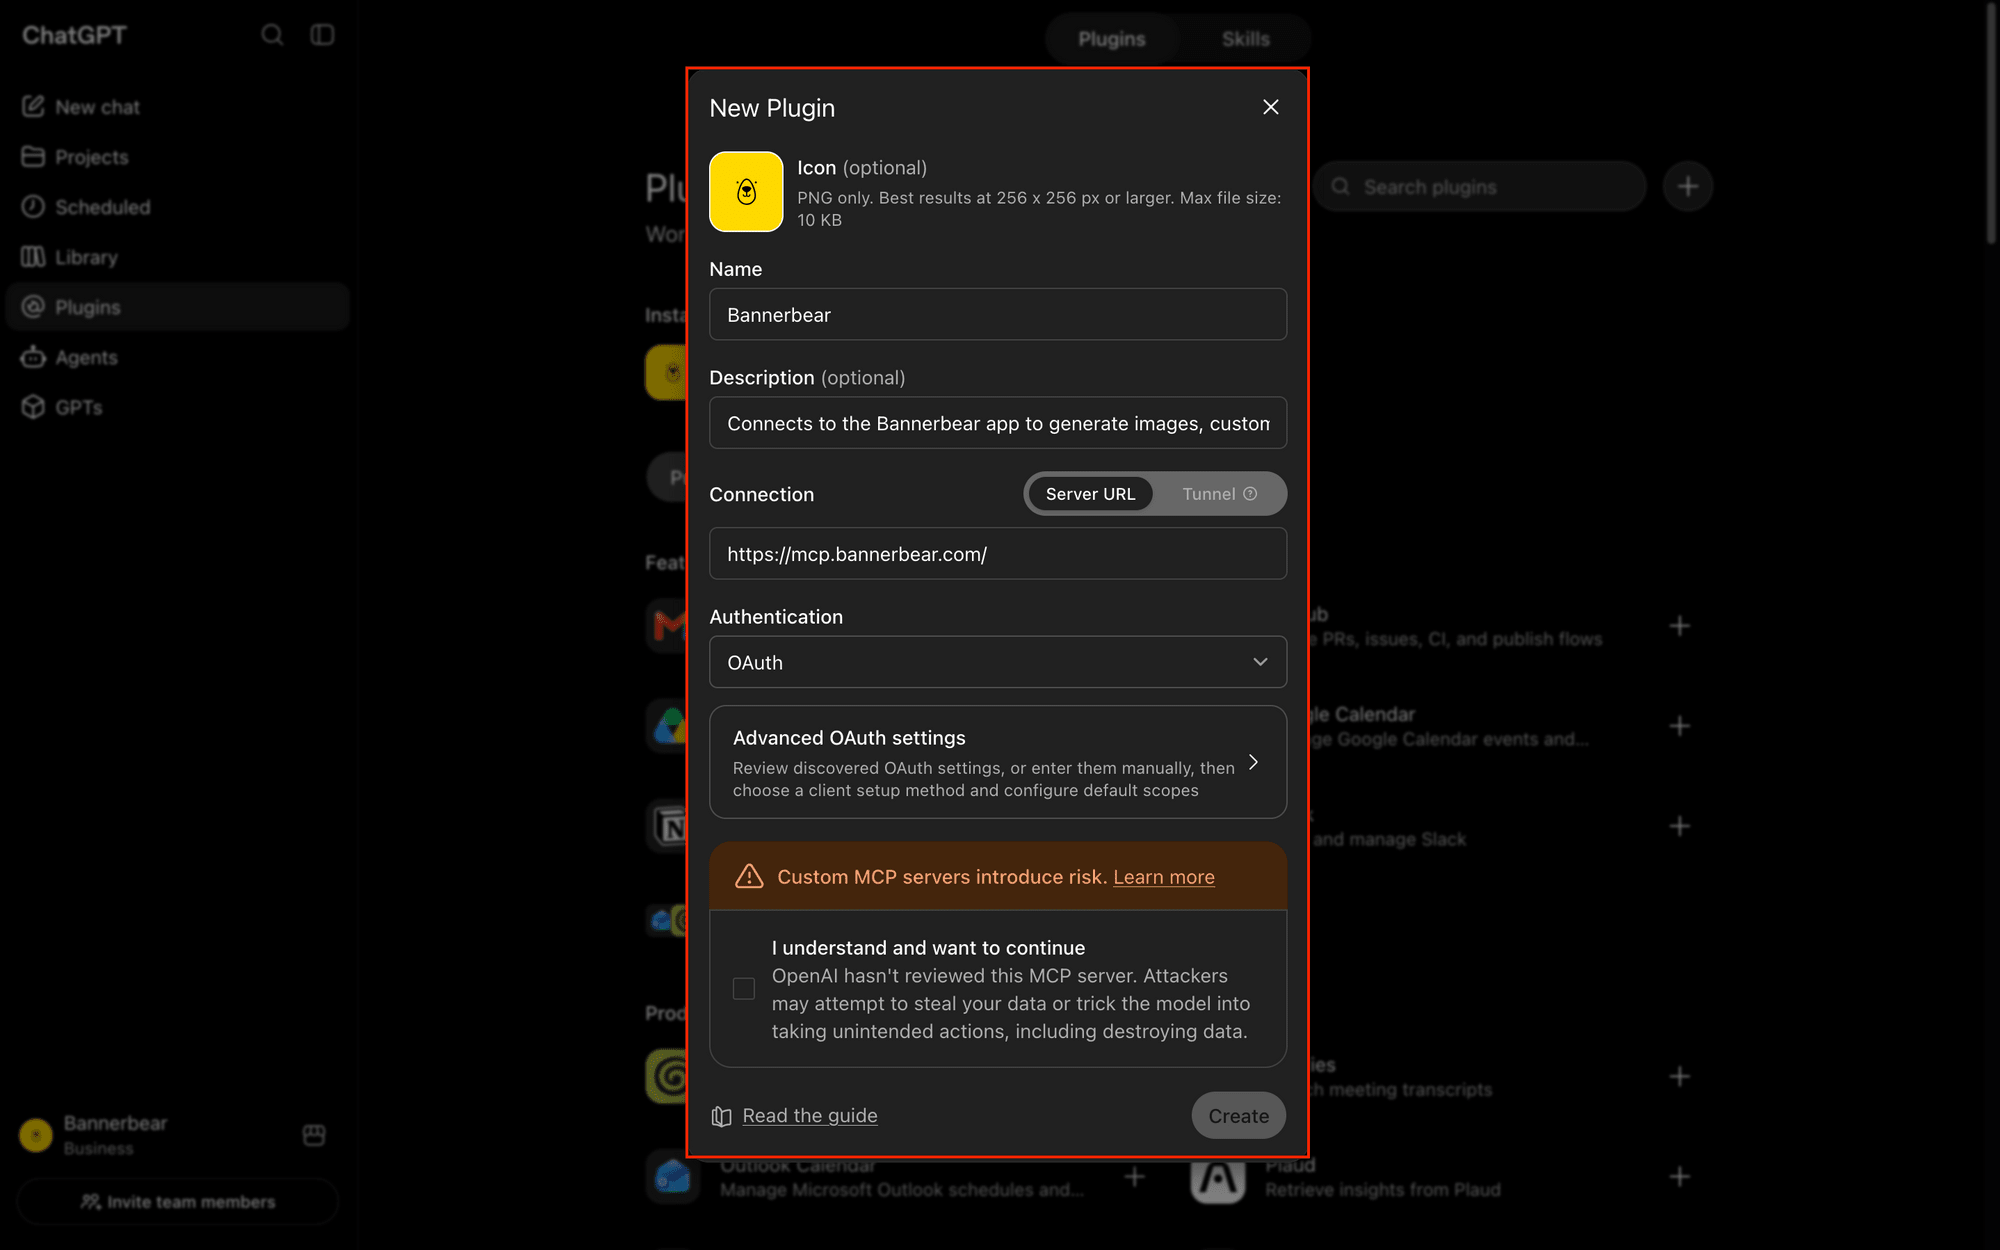The image size is (2000, 1250).
Task: Focus the Search plugins field
Action: 1480,187
